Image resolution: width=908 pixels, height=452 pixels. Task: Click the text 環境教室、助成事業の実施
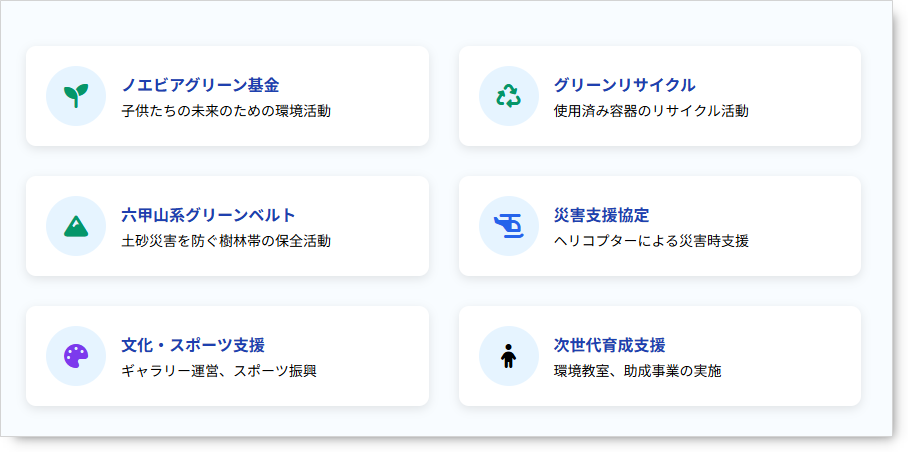[638, 371]
